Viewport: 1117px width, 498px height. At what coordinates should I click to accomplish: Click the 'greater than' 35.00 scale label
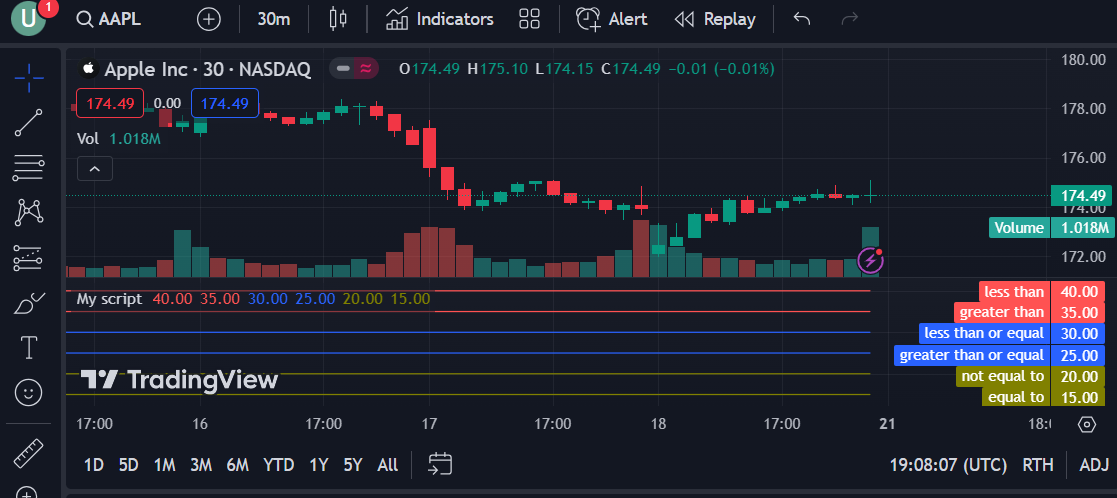(x=1029, y=312)
